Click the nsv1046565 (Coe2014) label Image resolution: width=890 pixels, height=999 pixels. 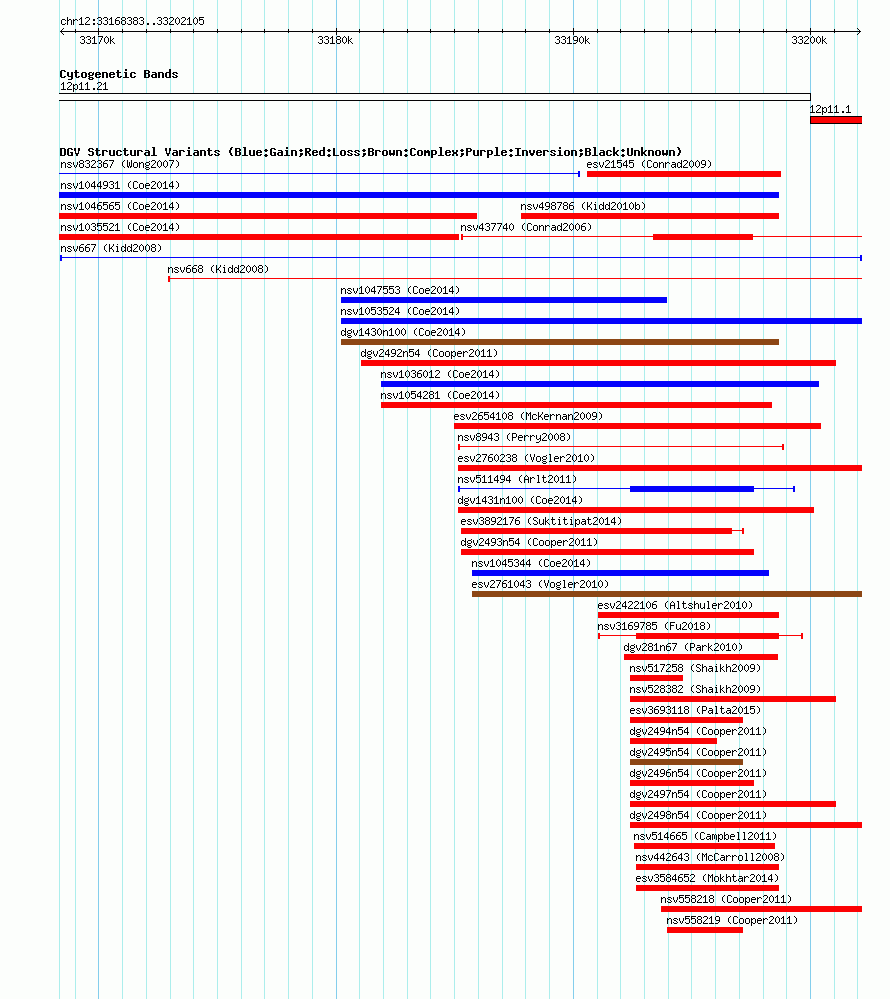(x=120, y=206)
